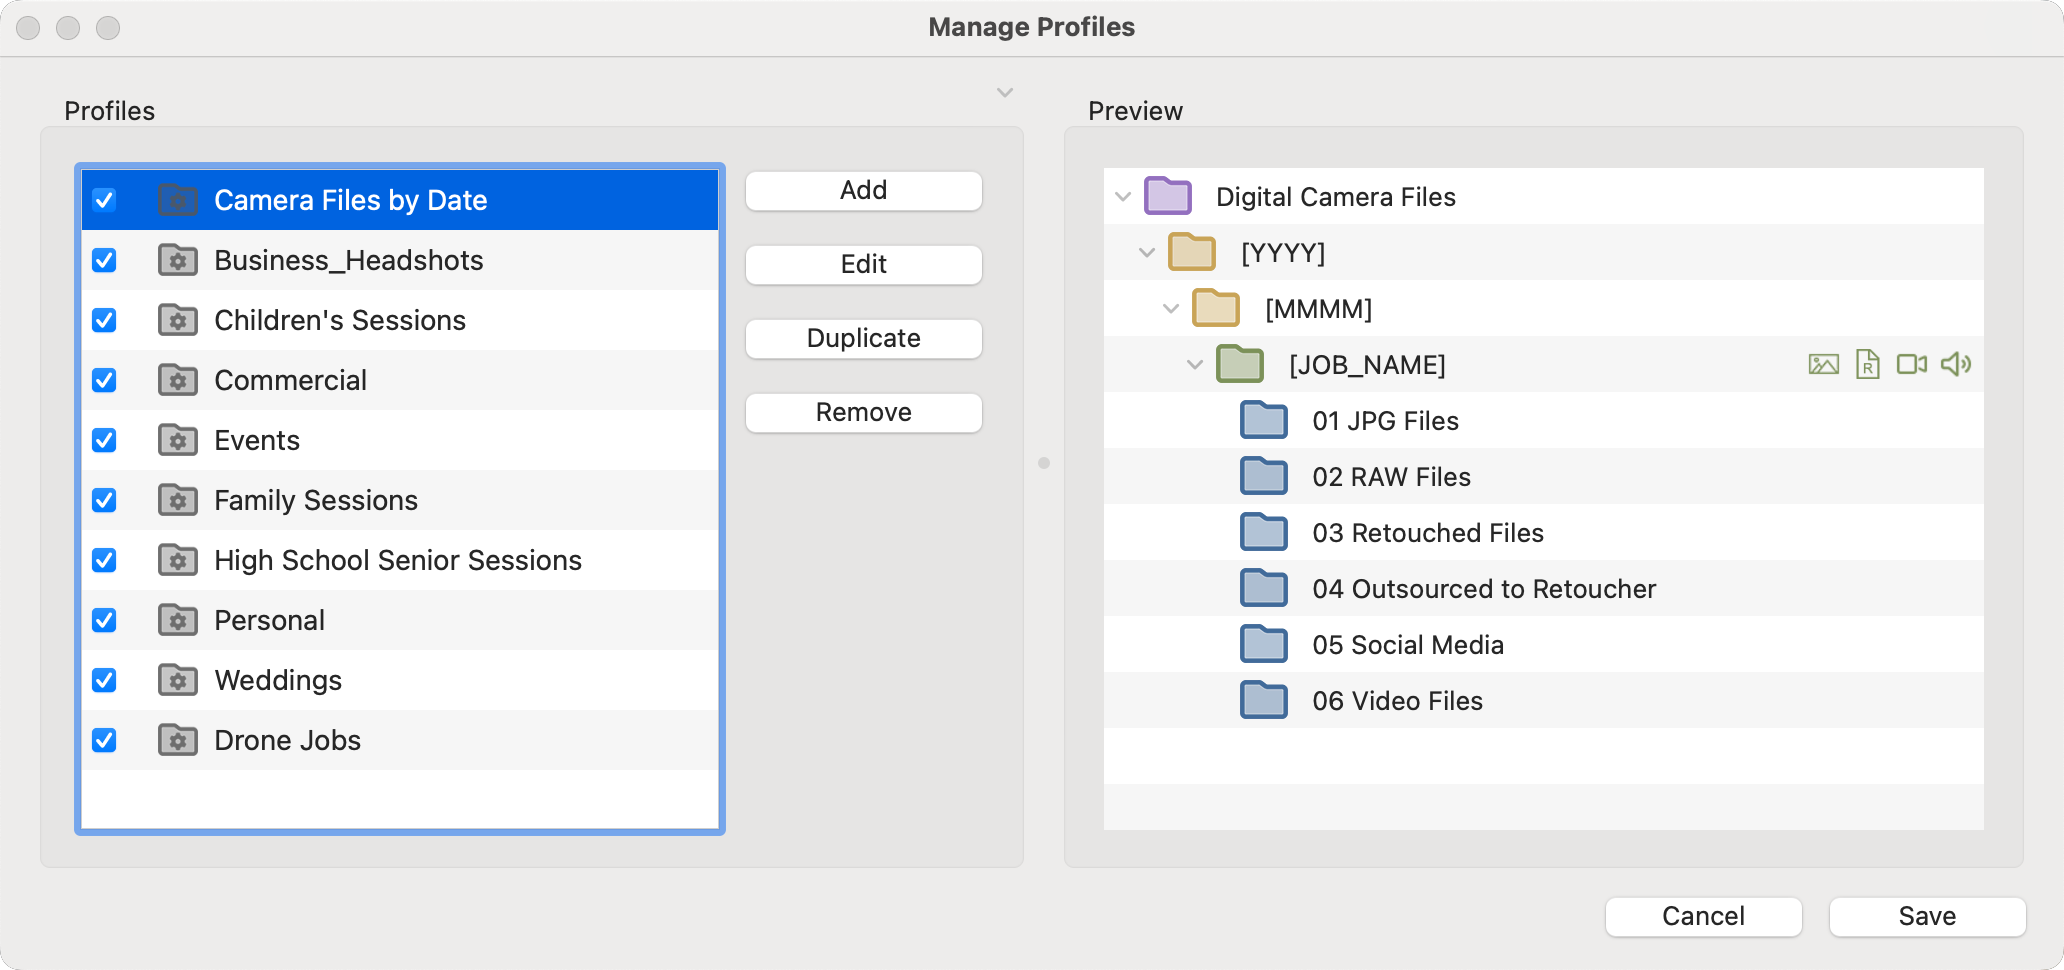This screenshot has width=2064, height=970.
Task: Select the High School Senior Sessions profile
Action: click(x=397, y=561)
